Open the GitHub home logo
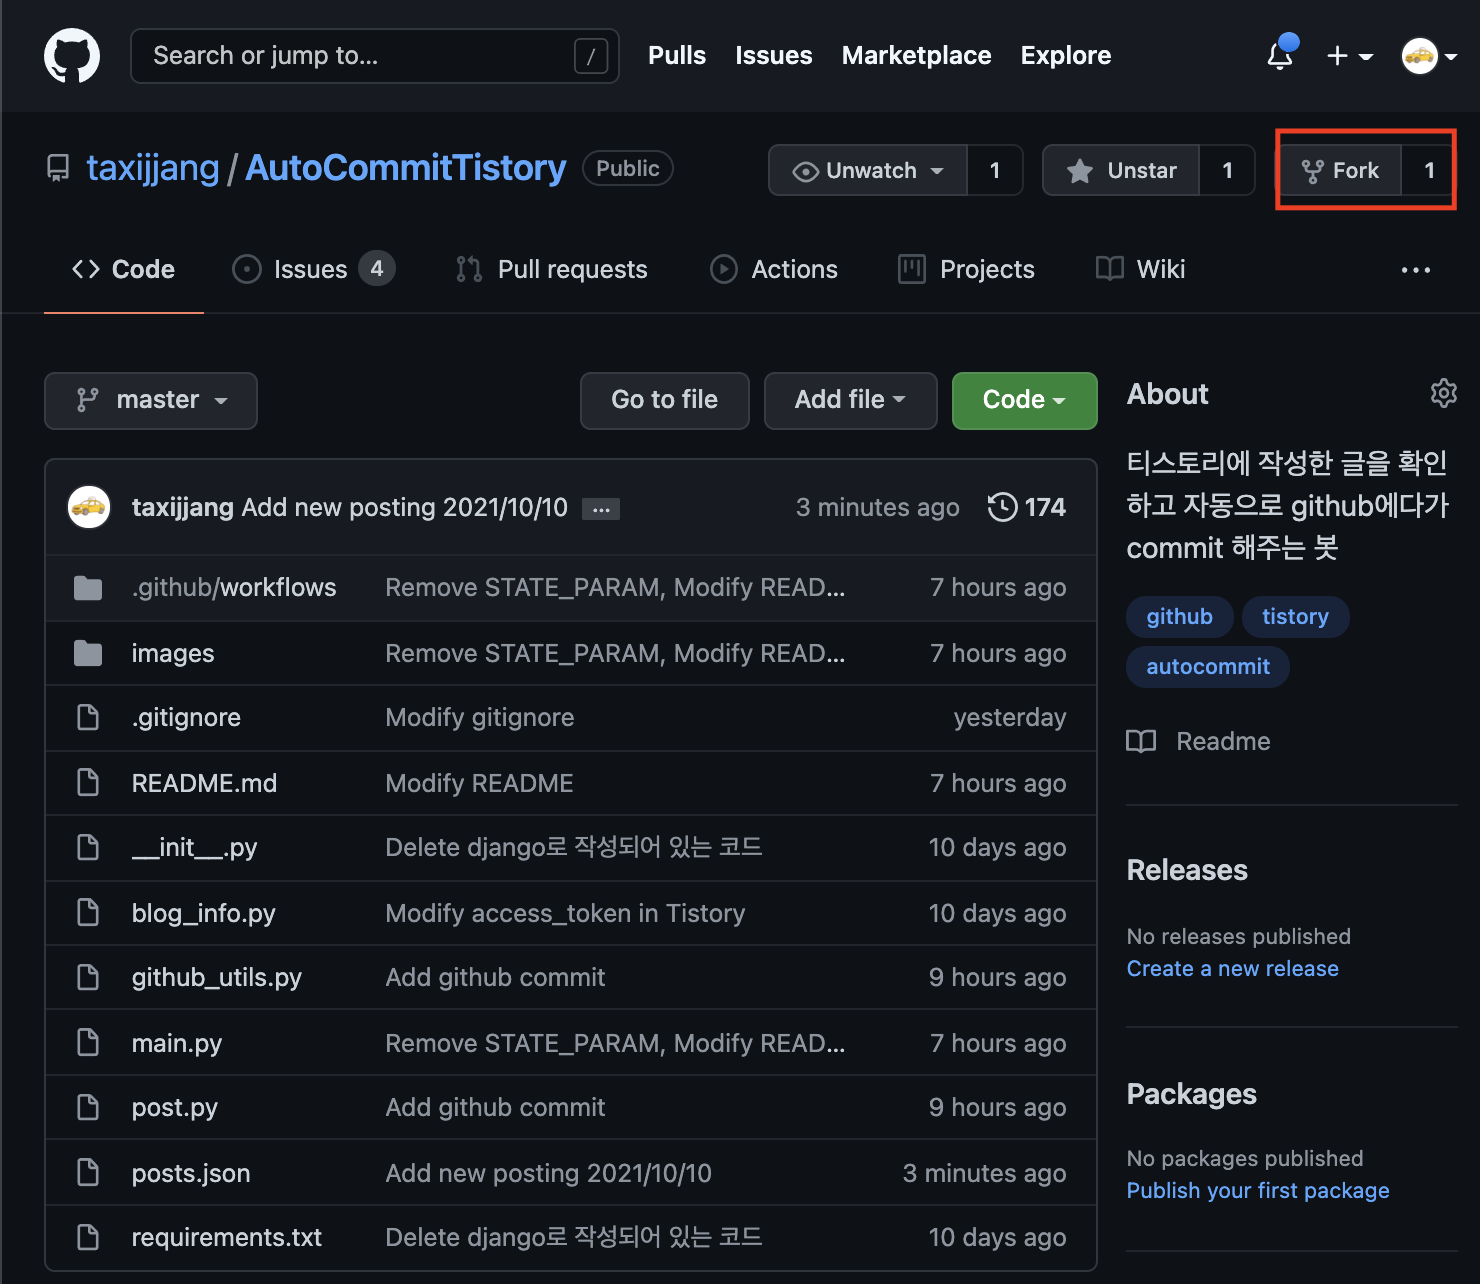The width and height of the screenshot is (1480, 1284). 72,56
